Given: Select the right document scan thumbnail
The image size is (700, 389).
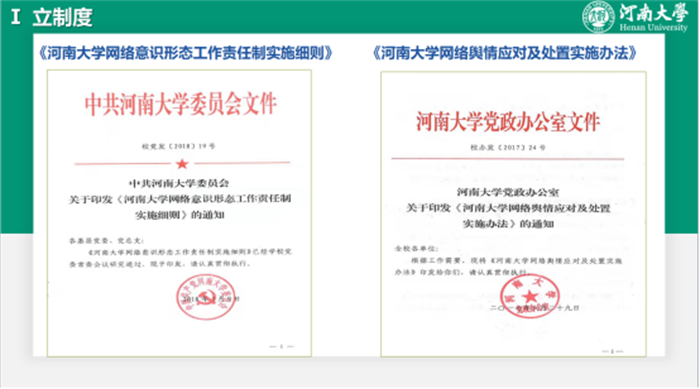Looking at the screenshot, I should (513, 214).
